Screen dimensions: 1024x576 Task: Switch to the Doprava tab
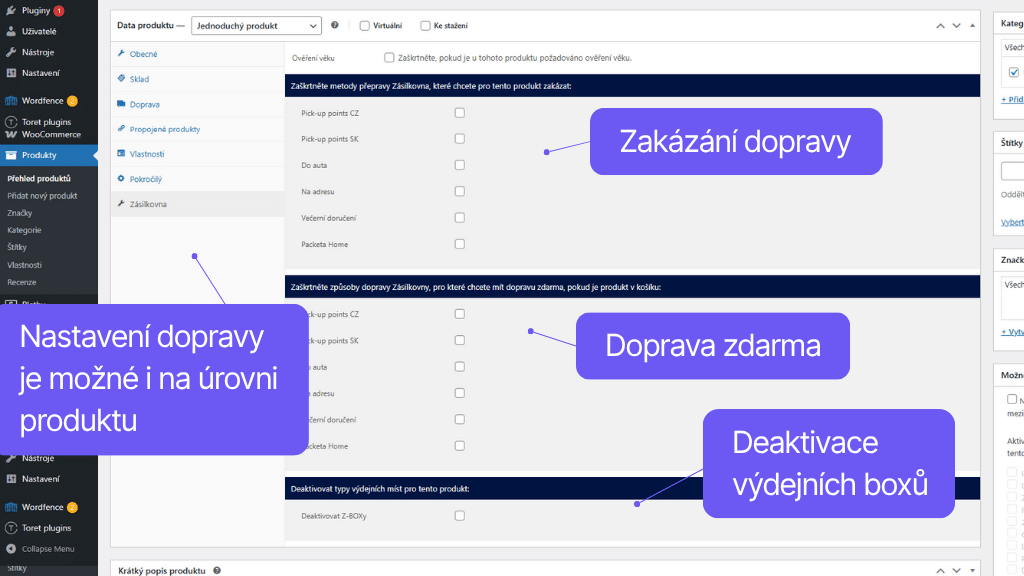point(144,104)
